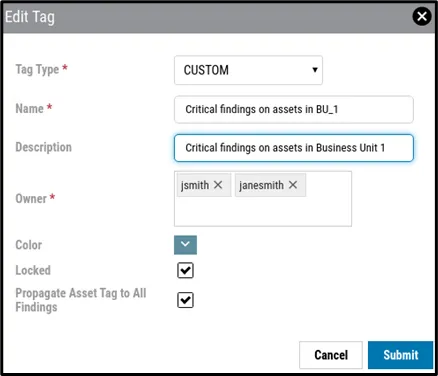The width and height of the screenshot is (438, 376).
Task: Toggle the Locked checkbox
Action: [x=185, y=270]
